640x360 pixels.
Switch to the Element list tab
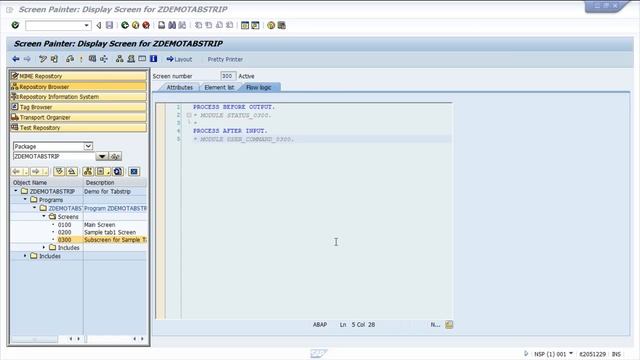(x=219, y=87)
